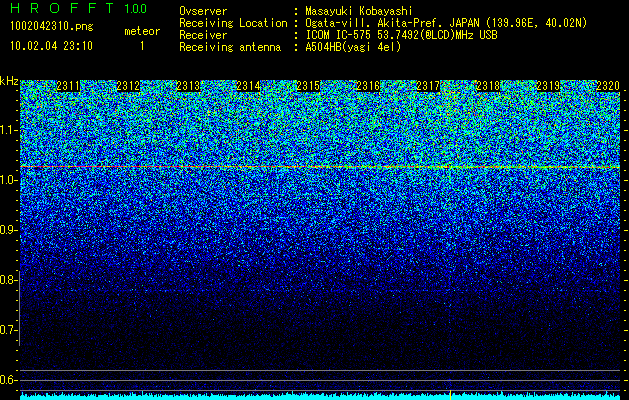
Task: Click the 2315 time marker
Action: [x=308, y=86]
